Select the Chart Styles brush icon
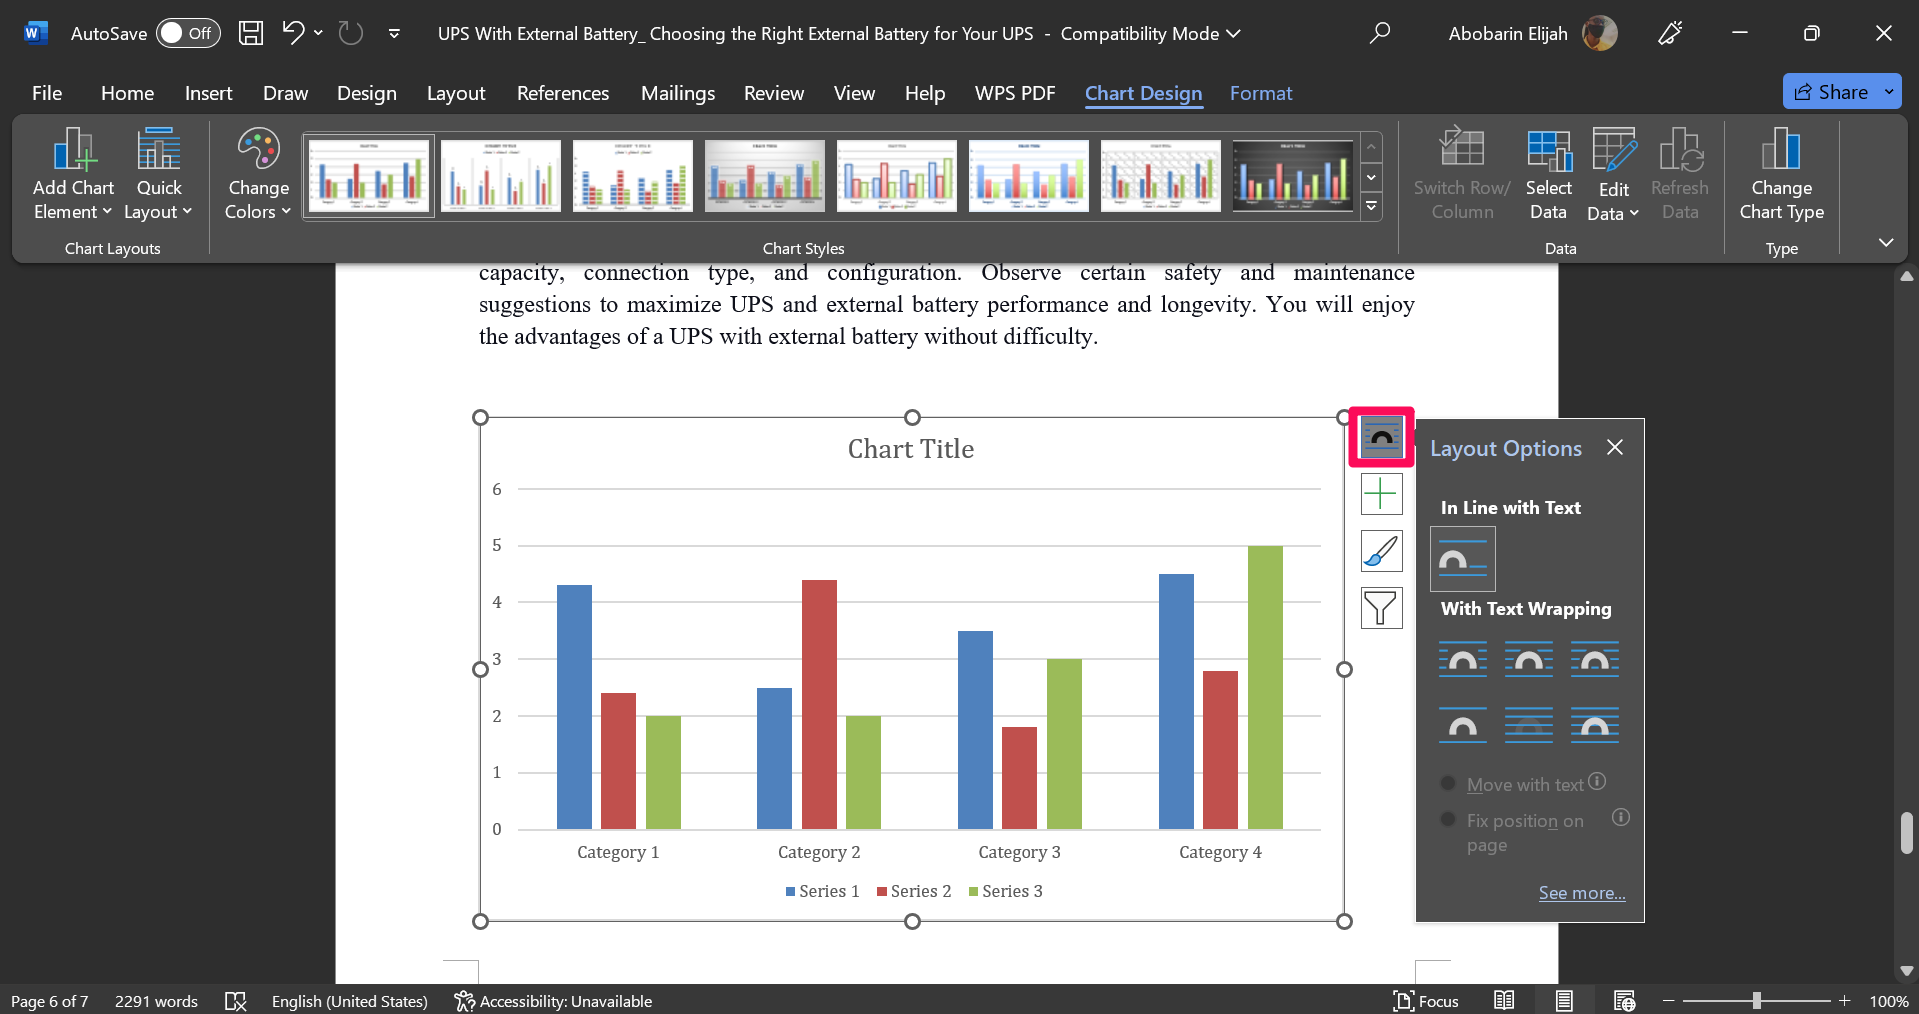Image resolution: width=1919 pixels, height=1014 pixels. [1381, 550]
